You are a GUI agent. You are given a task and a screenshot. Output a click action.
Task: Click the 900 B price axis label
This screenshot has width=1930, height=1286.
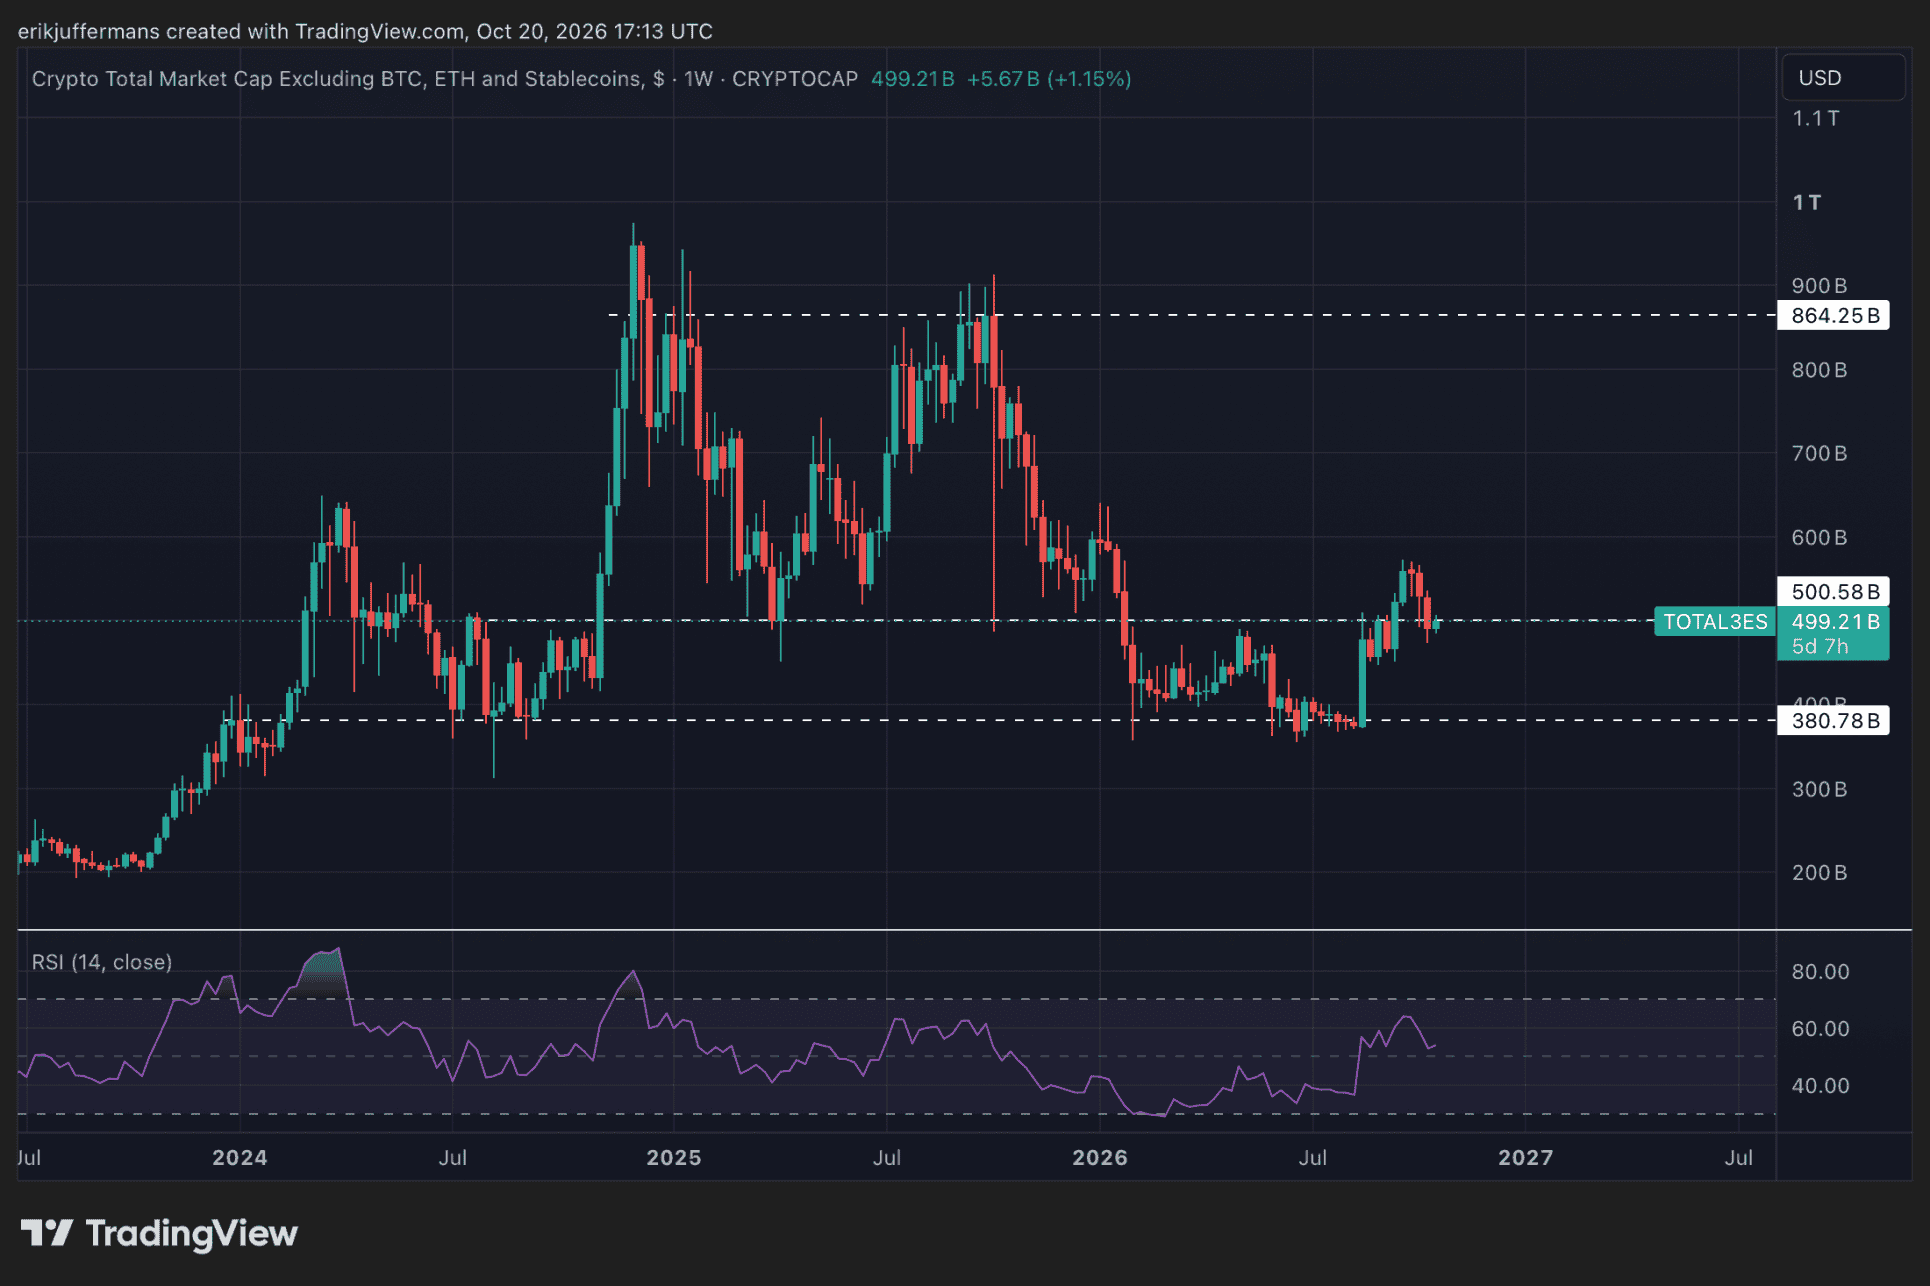click(x=1819, y=286)
